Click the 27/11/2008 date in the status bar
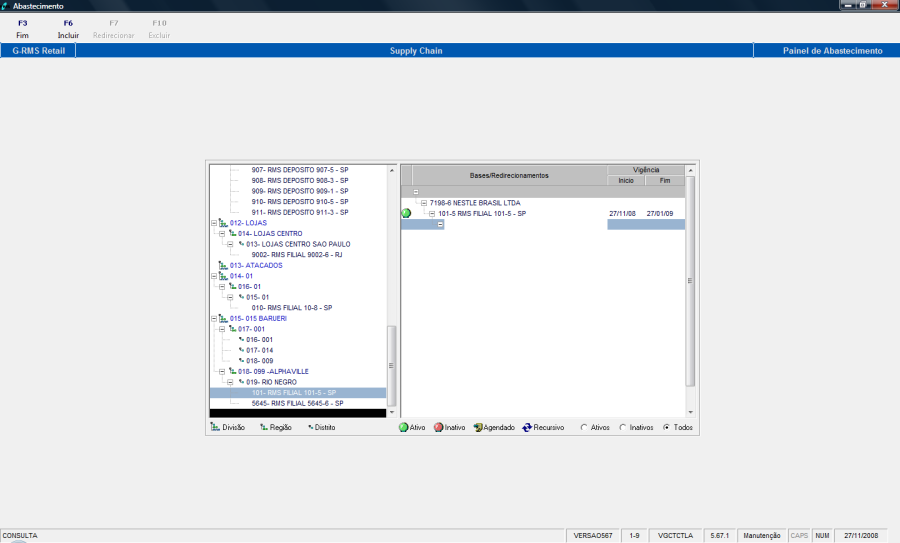 pos(861,536)
